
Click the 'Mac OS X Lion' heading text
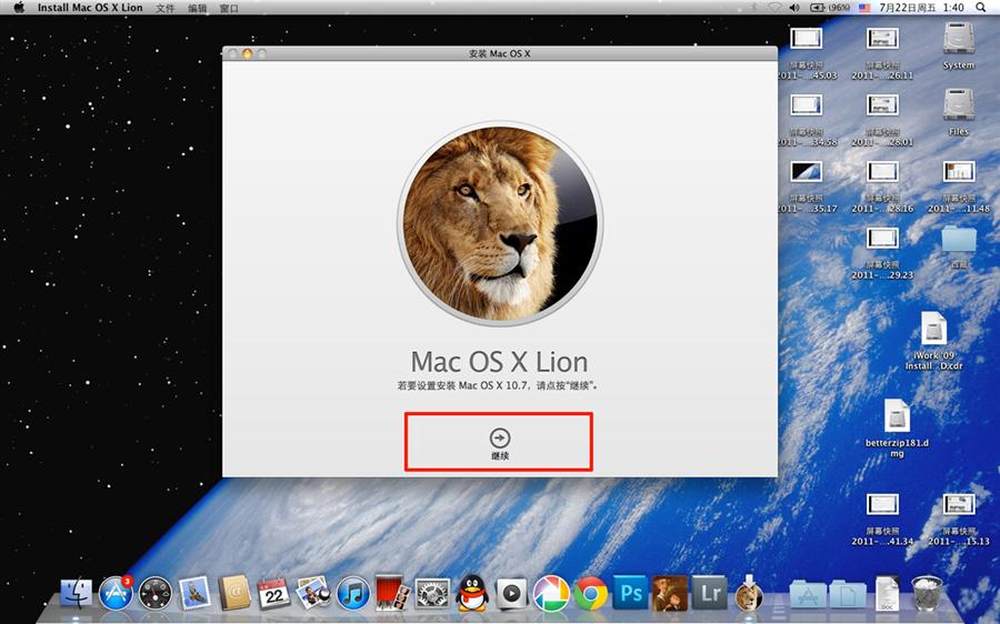click(499, 362)
